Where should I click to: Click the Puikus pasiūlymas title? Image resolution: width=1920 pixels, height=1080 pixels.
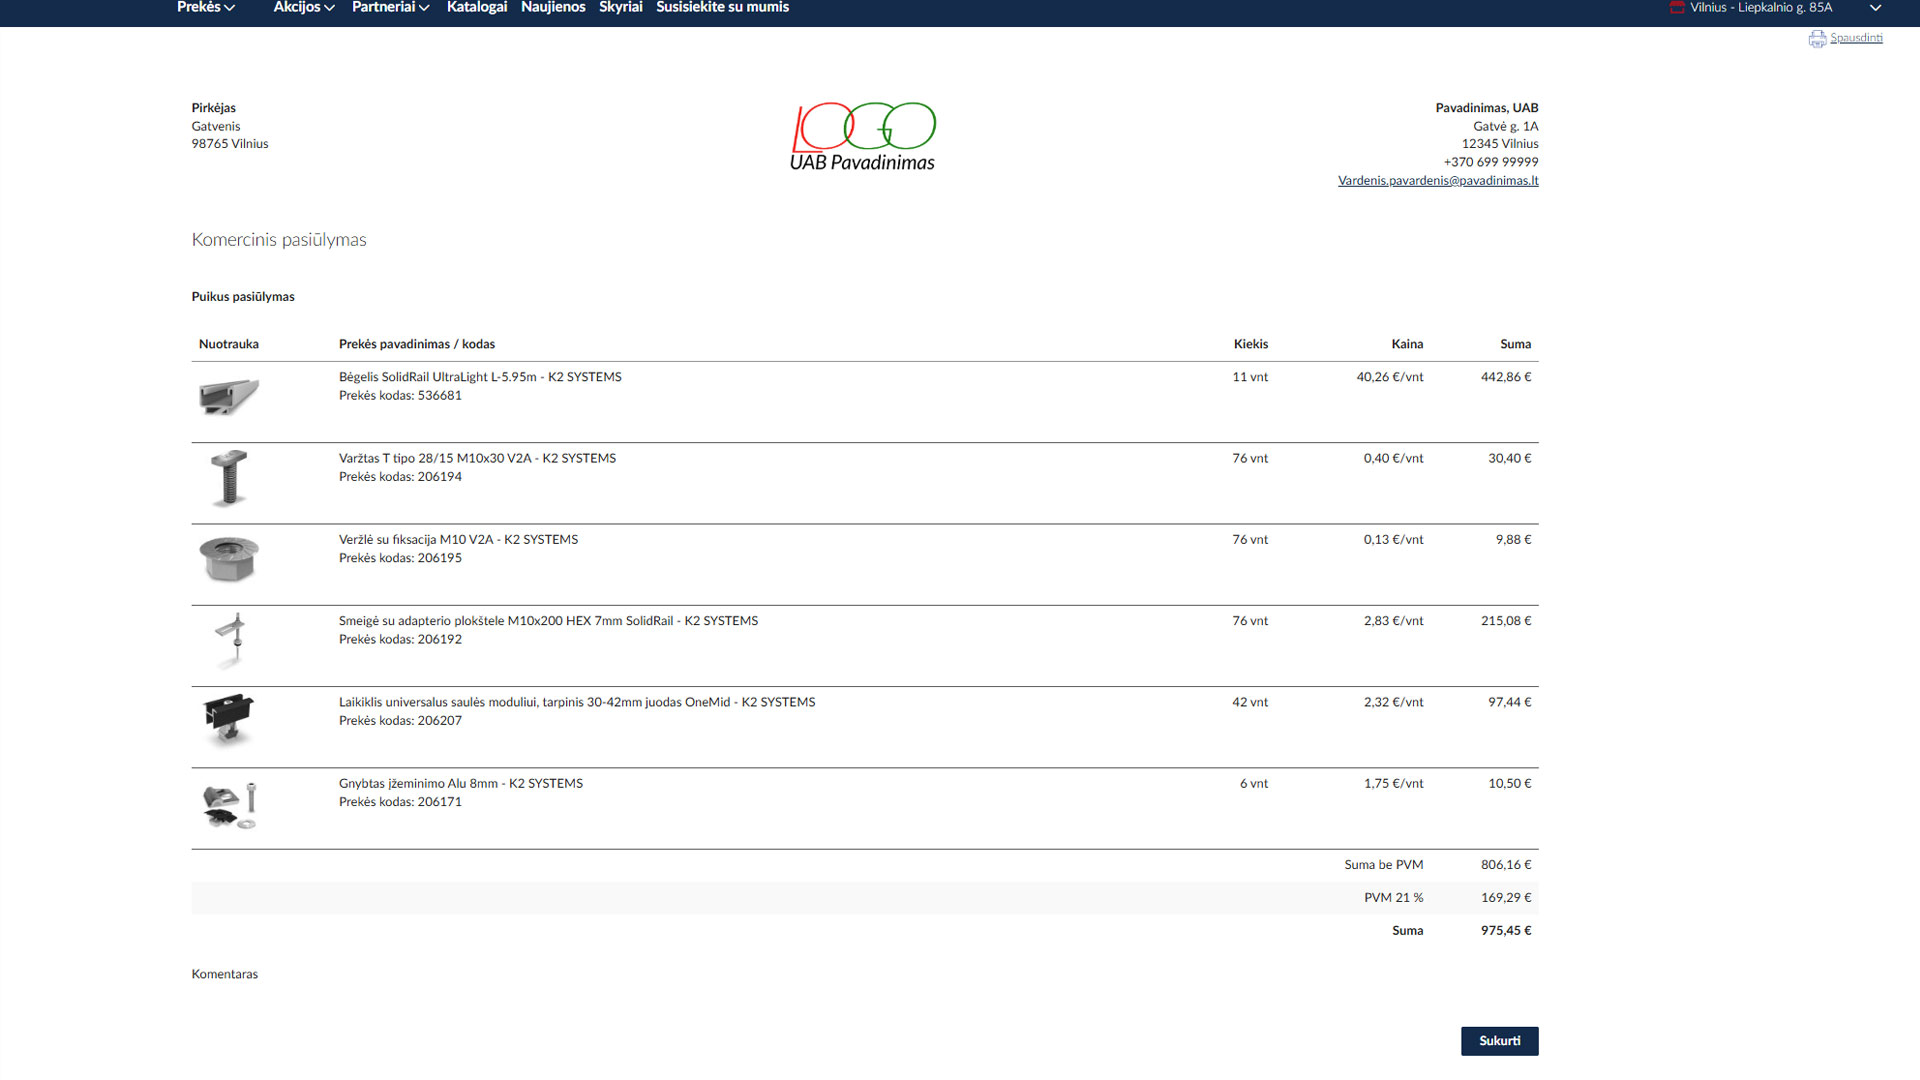click(x=243, y=297)
